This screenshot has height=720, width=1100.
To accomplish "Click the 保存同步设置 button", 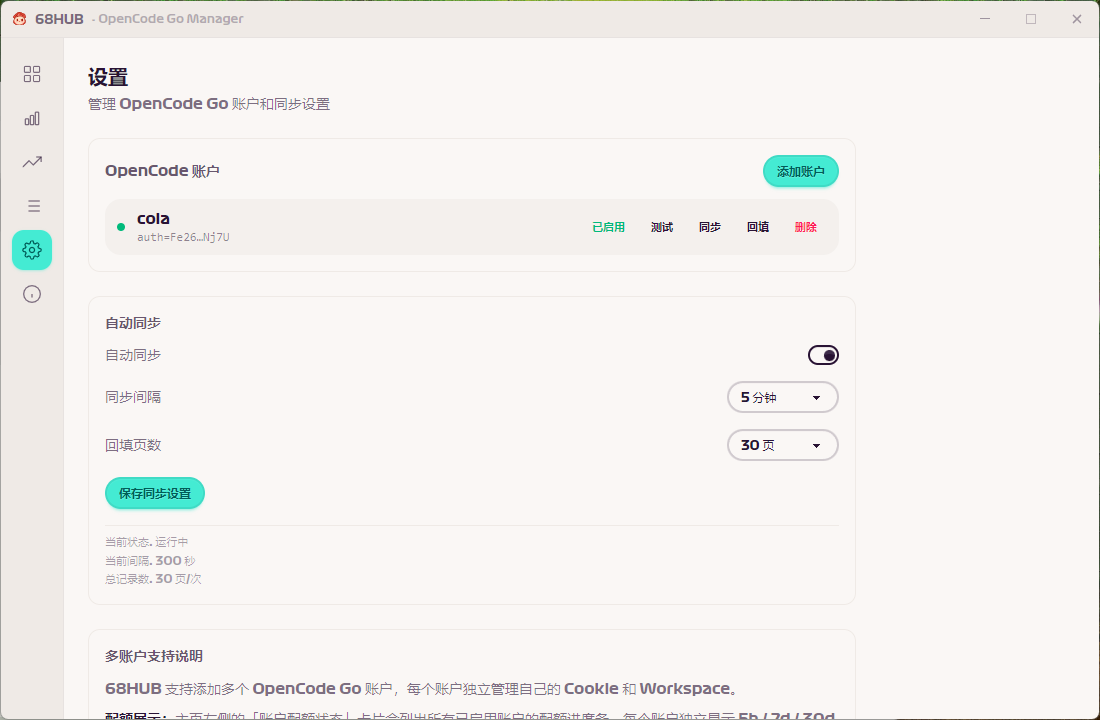I will pos(154,493).
